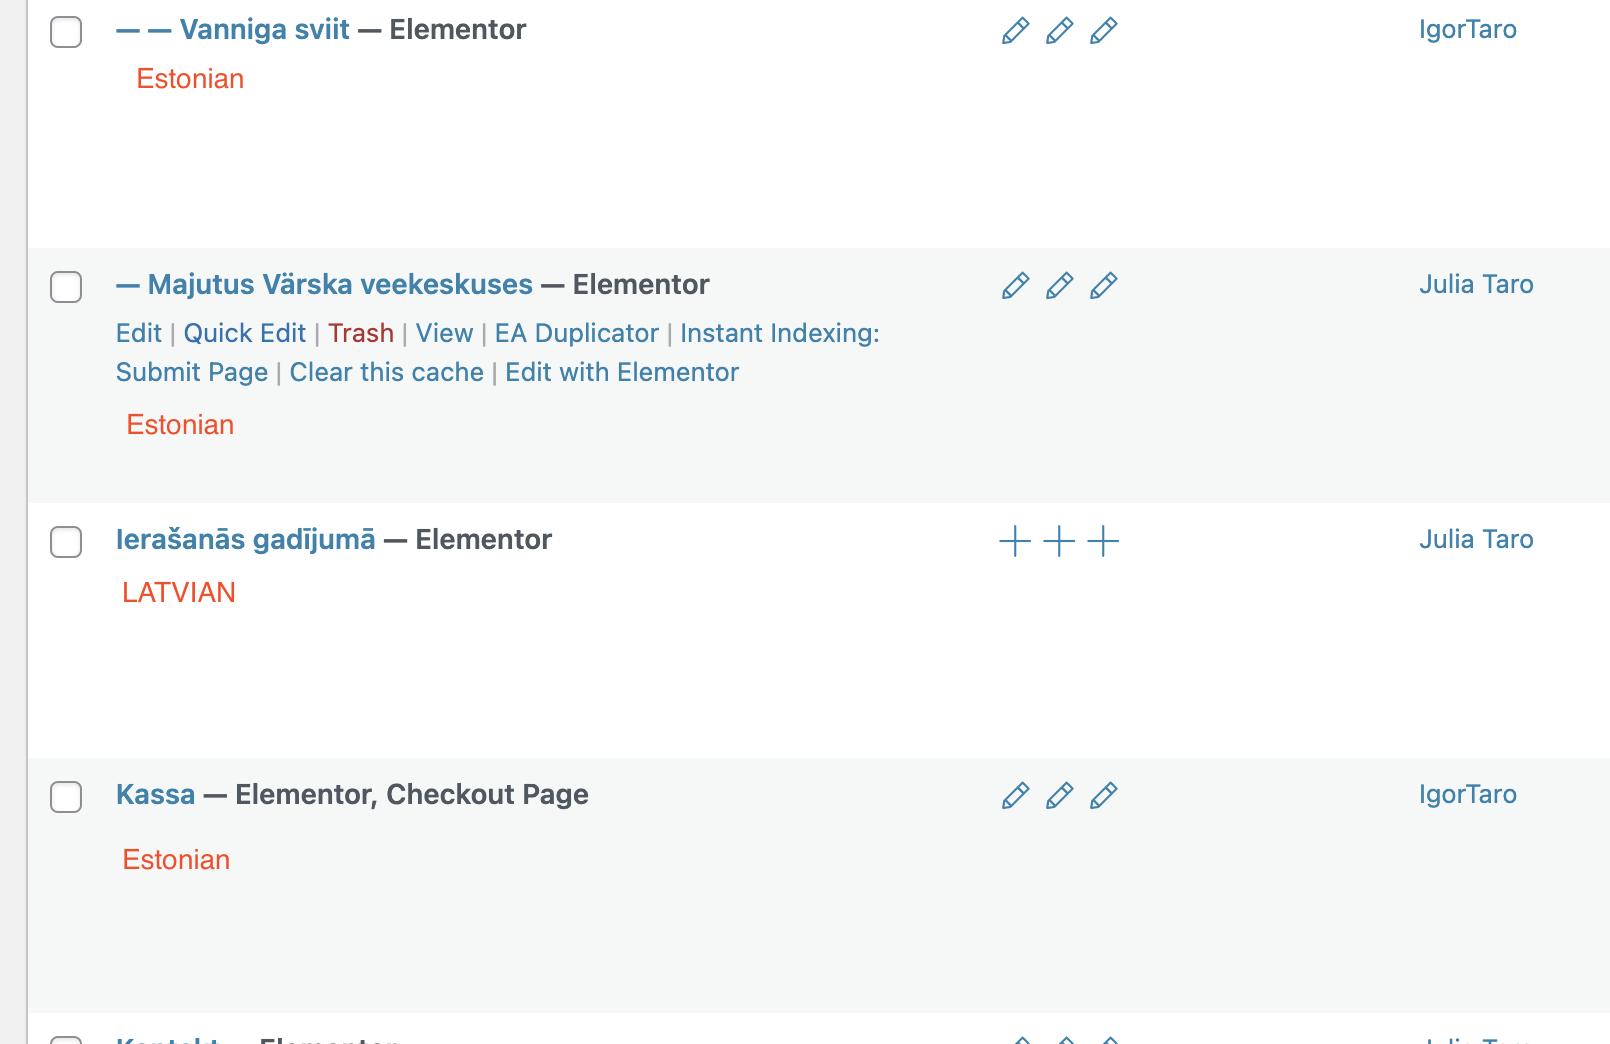This screenshot has width=1610, height=1044.
Task: Click first pencil icon in Vanniga sviit row
Action: [x=1015, y=31]
